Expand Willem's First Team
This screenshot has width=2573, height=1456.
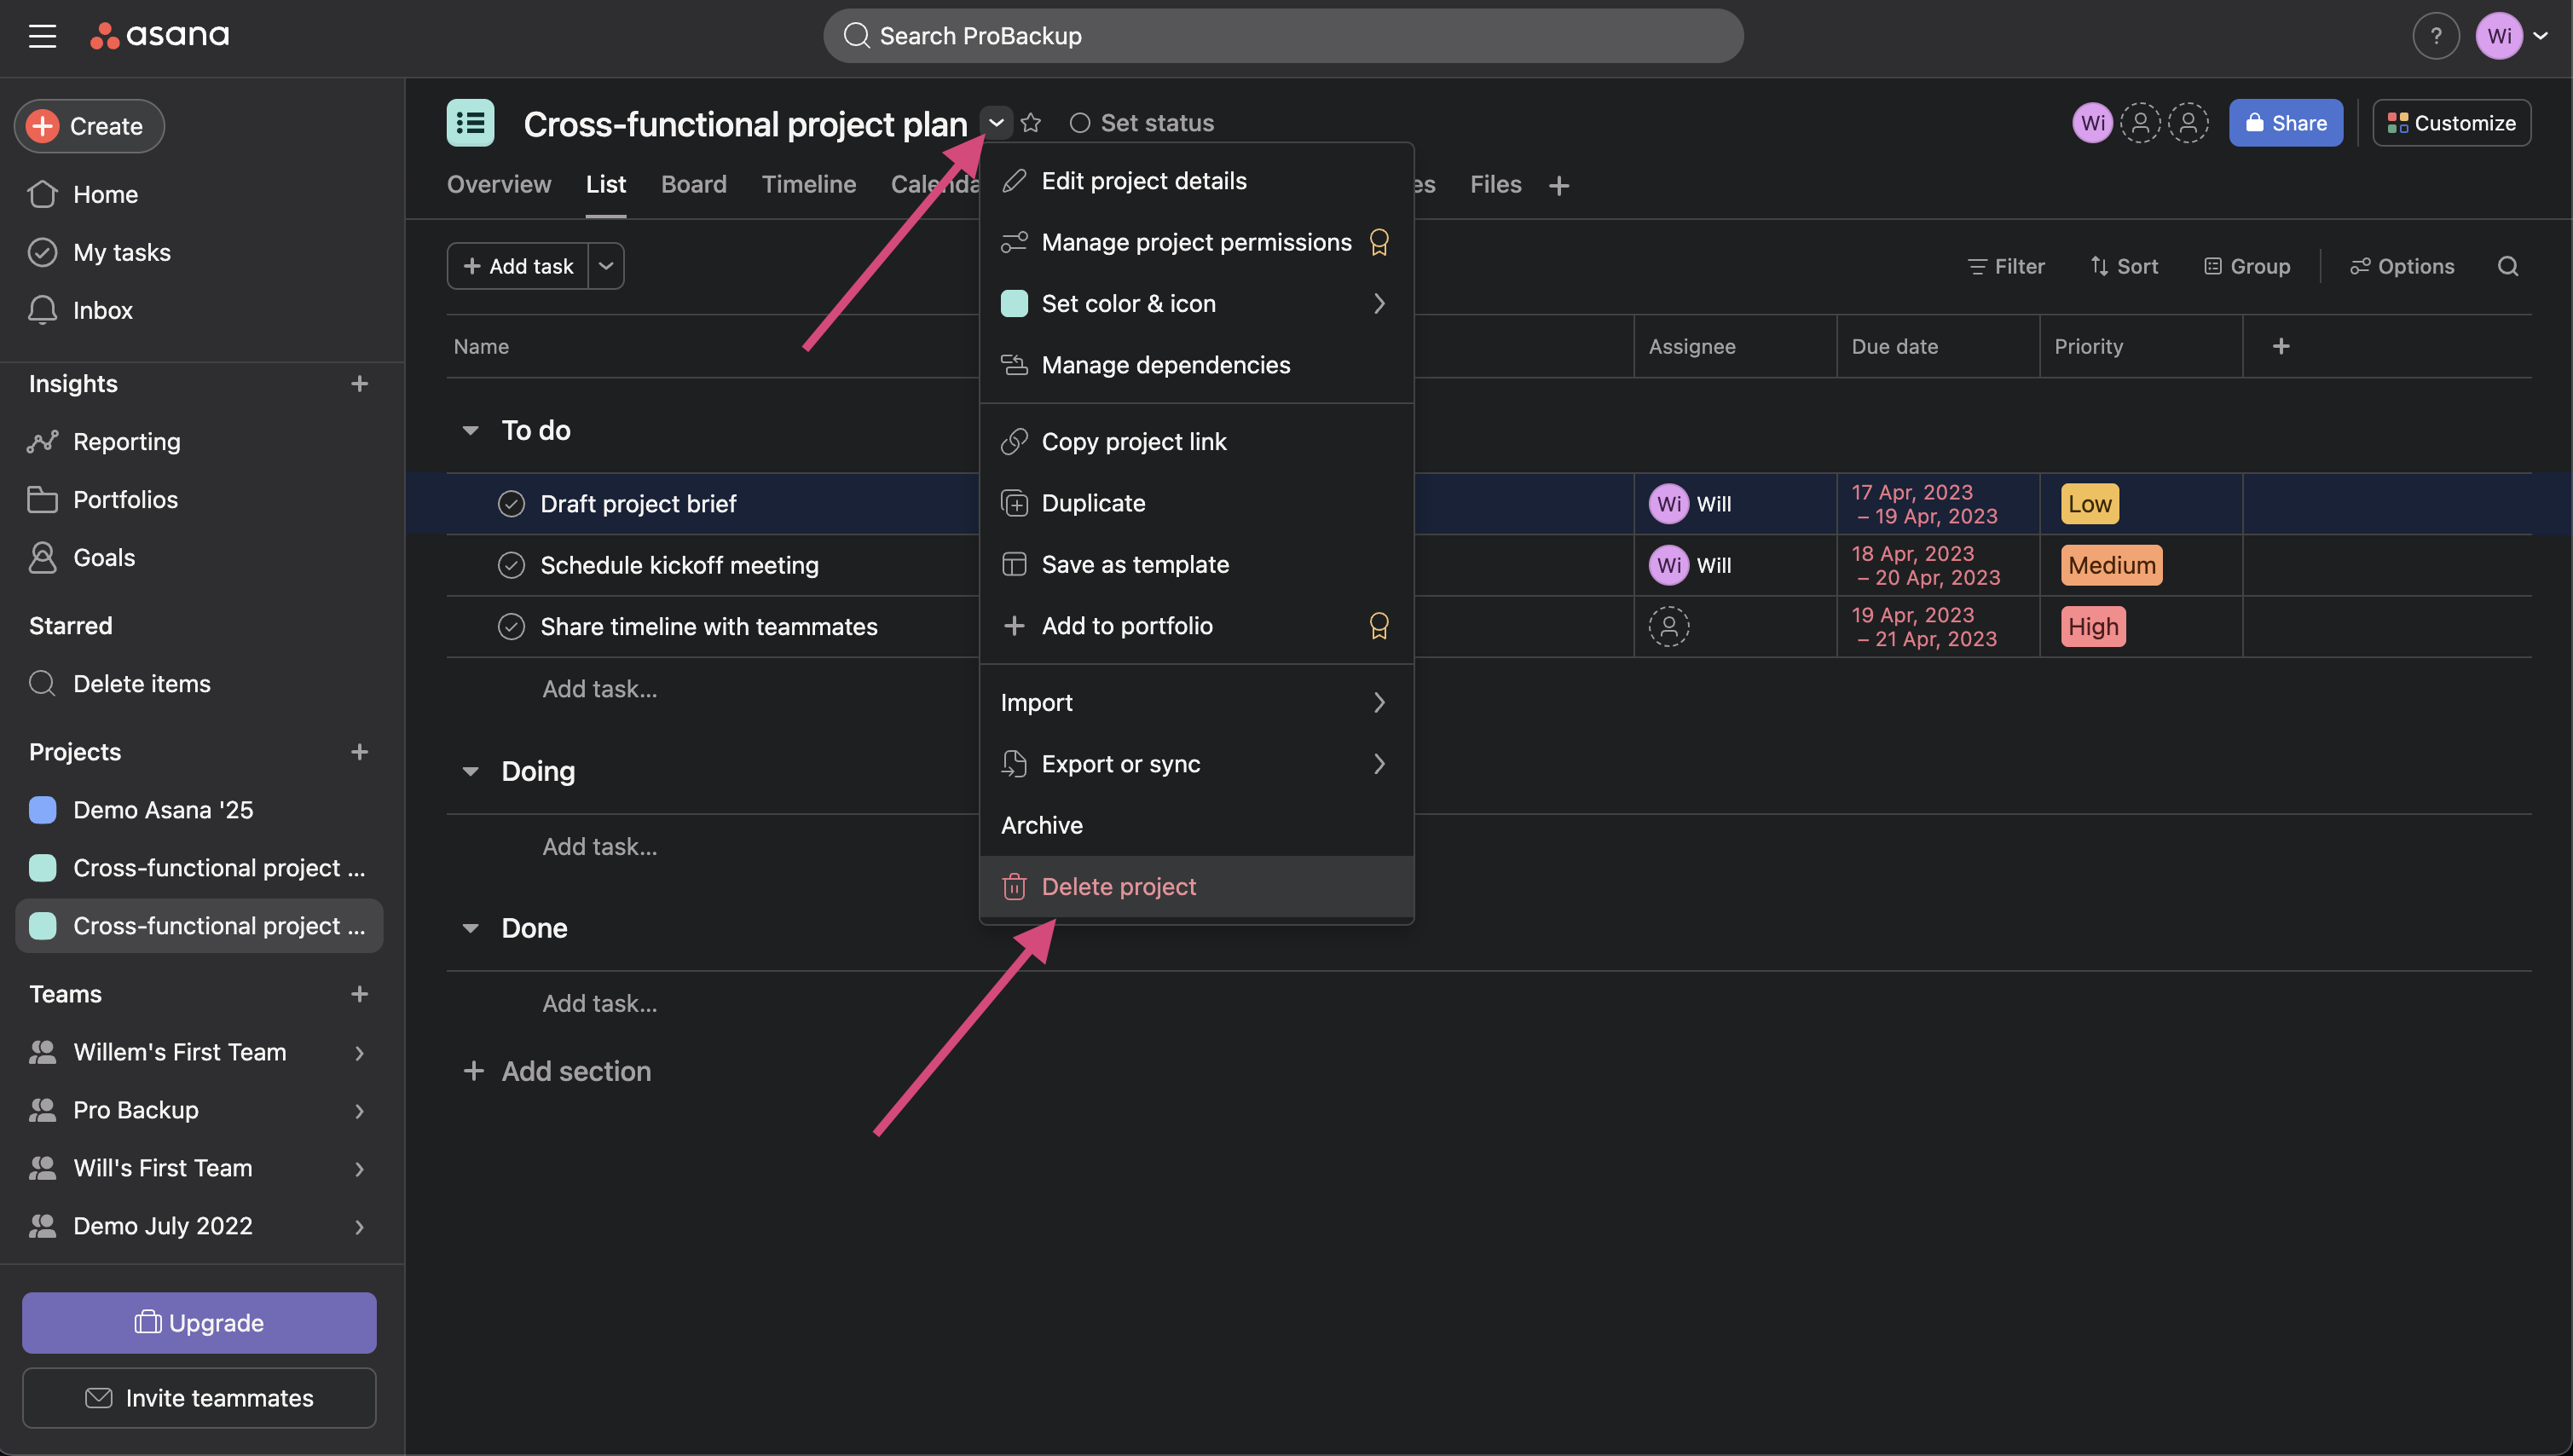[x=359, y=1052]
